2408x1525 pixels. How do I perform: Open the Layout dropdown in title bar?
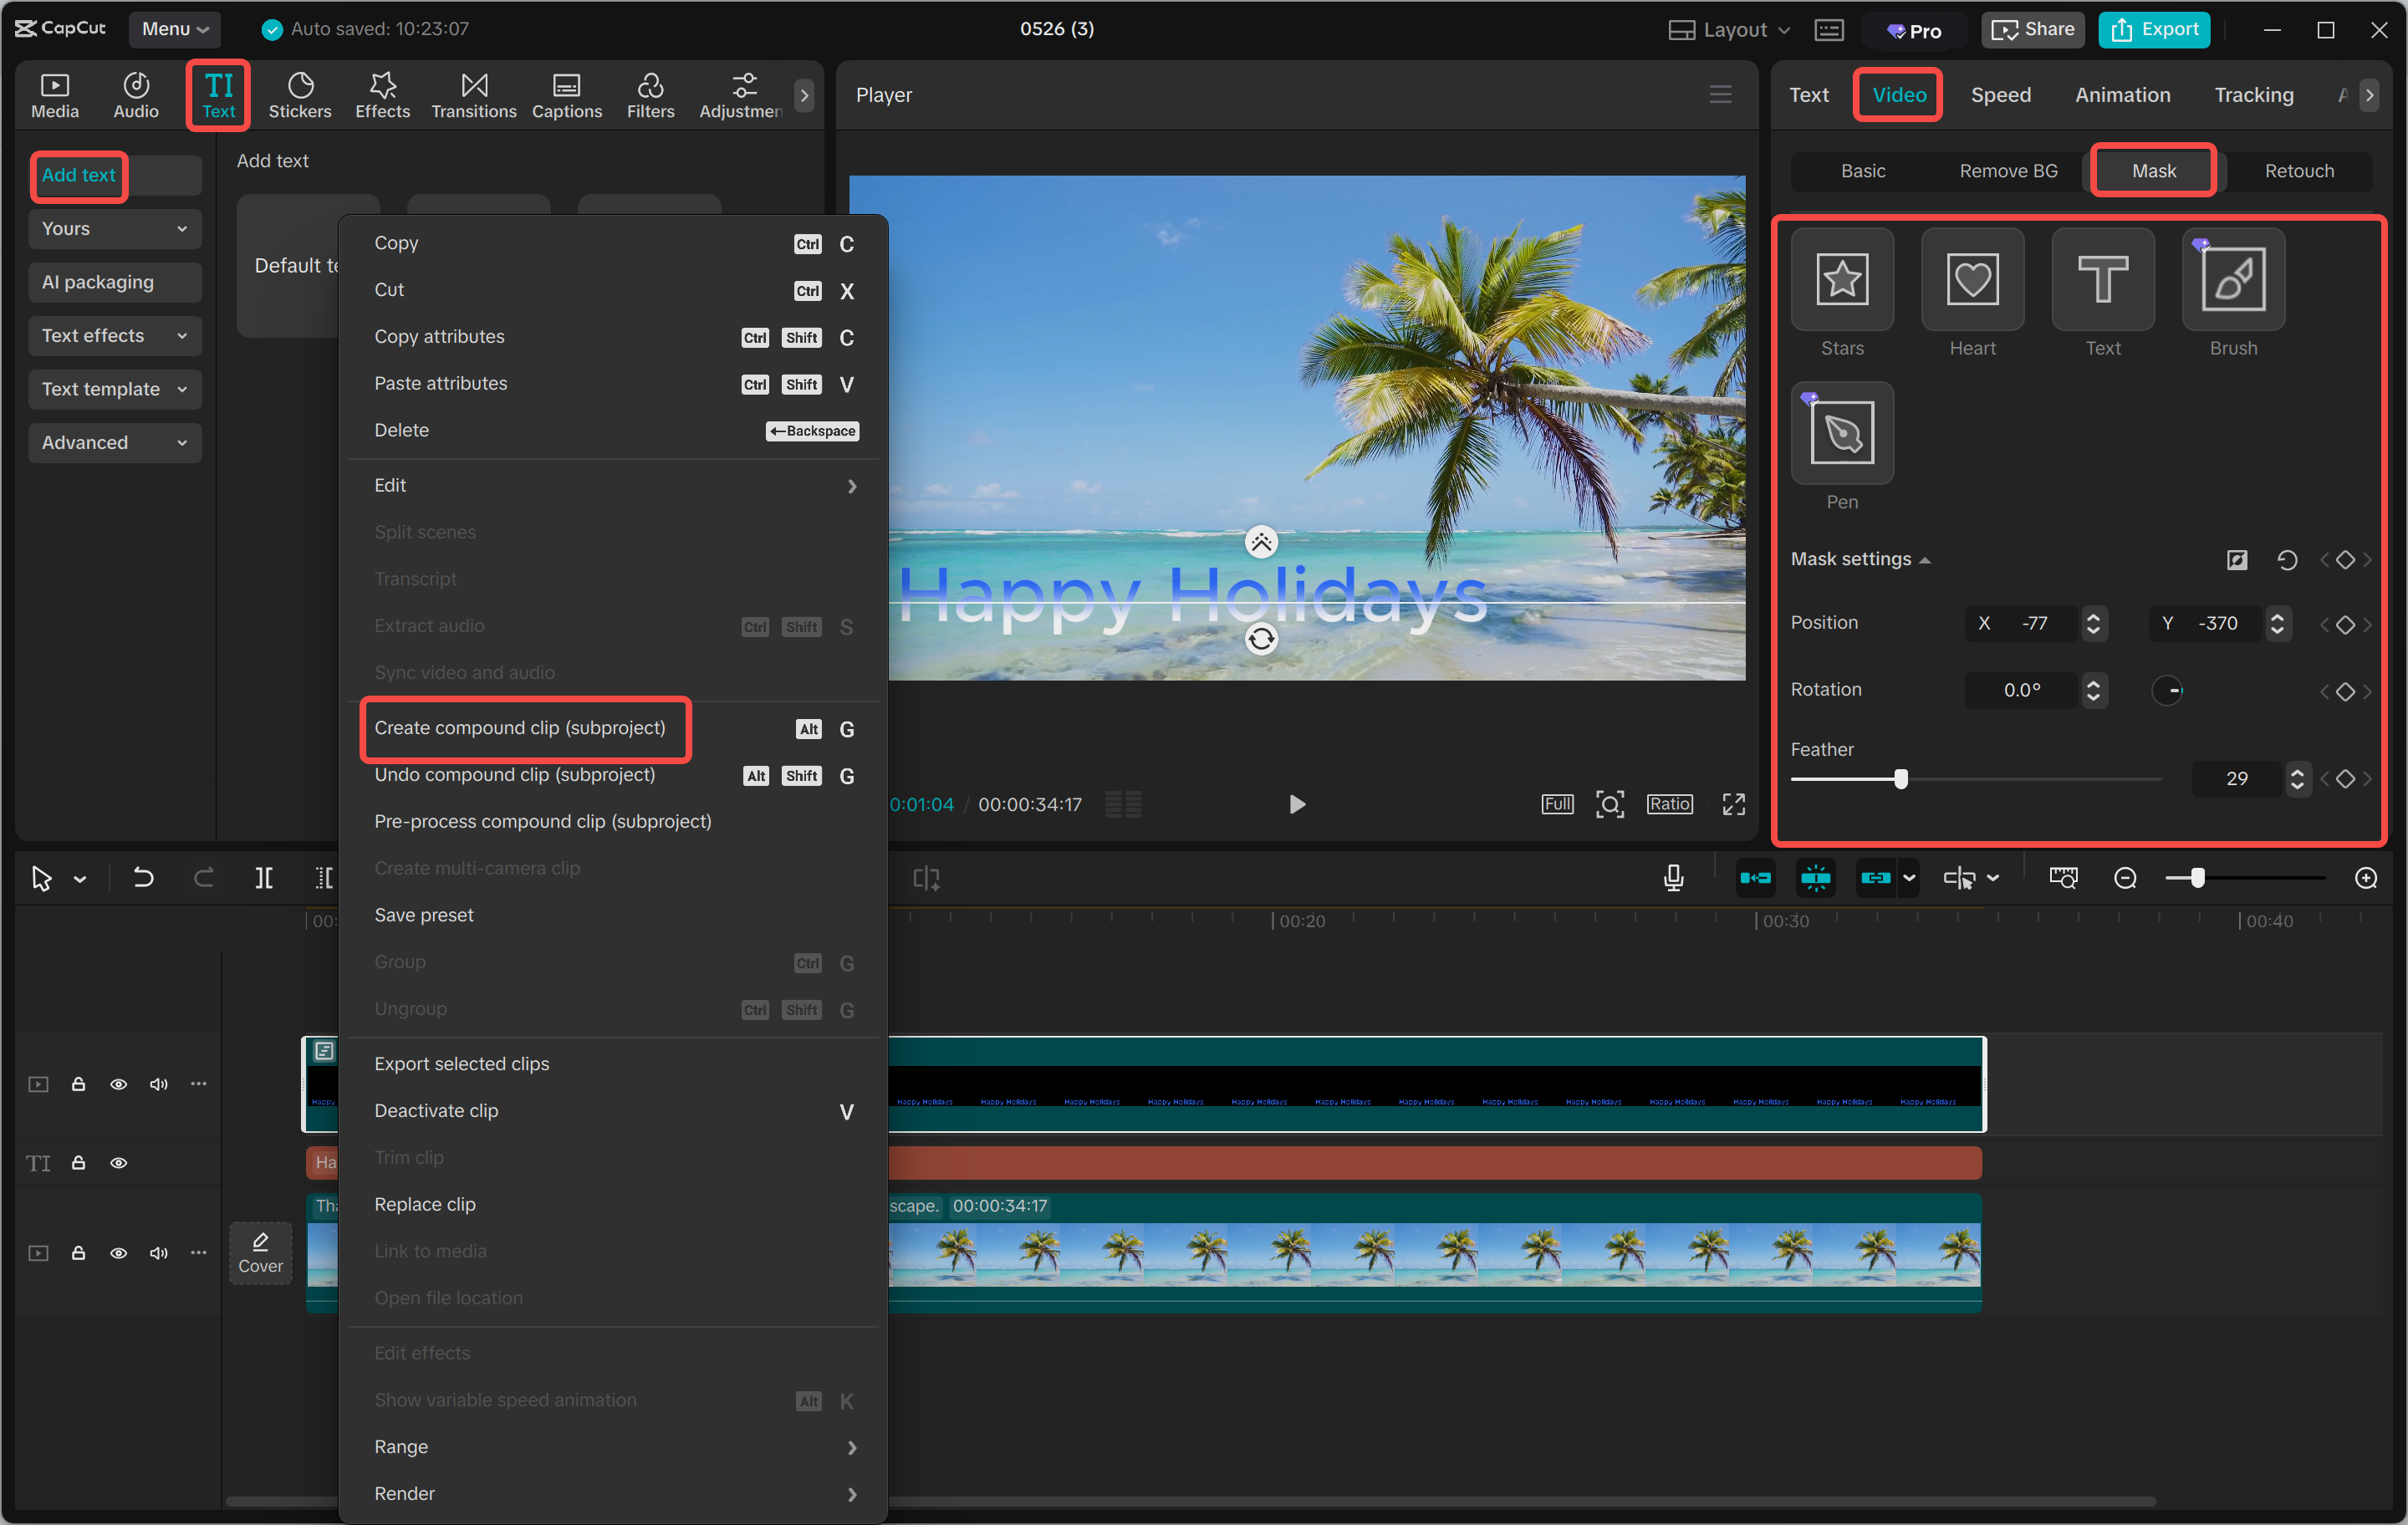click(1730, 30)
